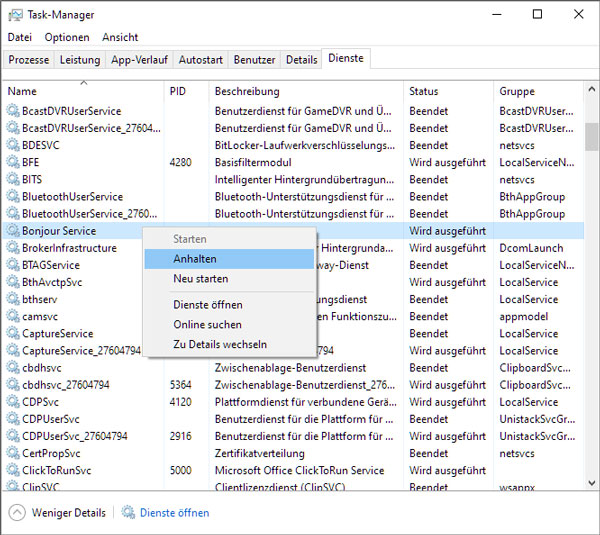Screen dimensions: 600x535
Task: Click Microsoft Office ClickToRun Service description
Action: click(299, 470)
